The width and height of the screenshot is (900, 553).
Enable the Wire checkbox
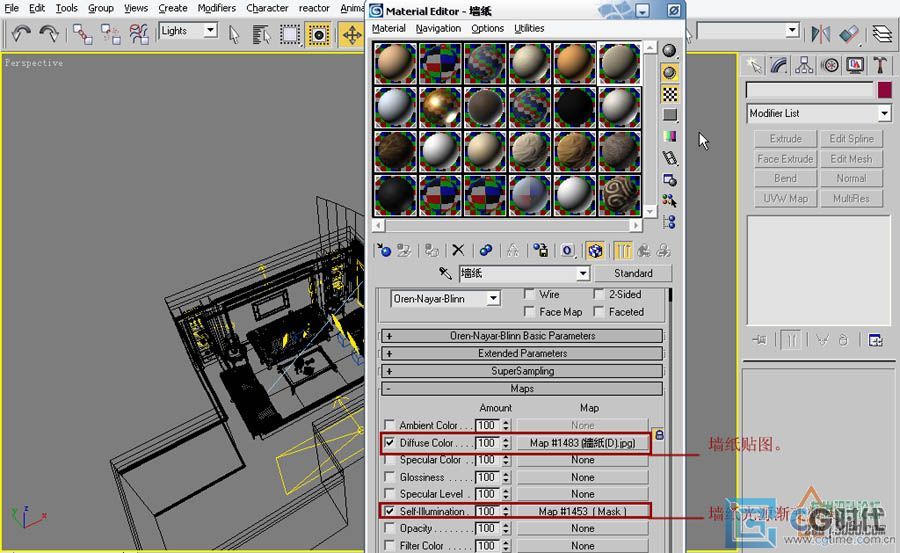pos(530,295)
